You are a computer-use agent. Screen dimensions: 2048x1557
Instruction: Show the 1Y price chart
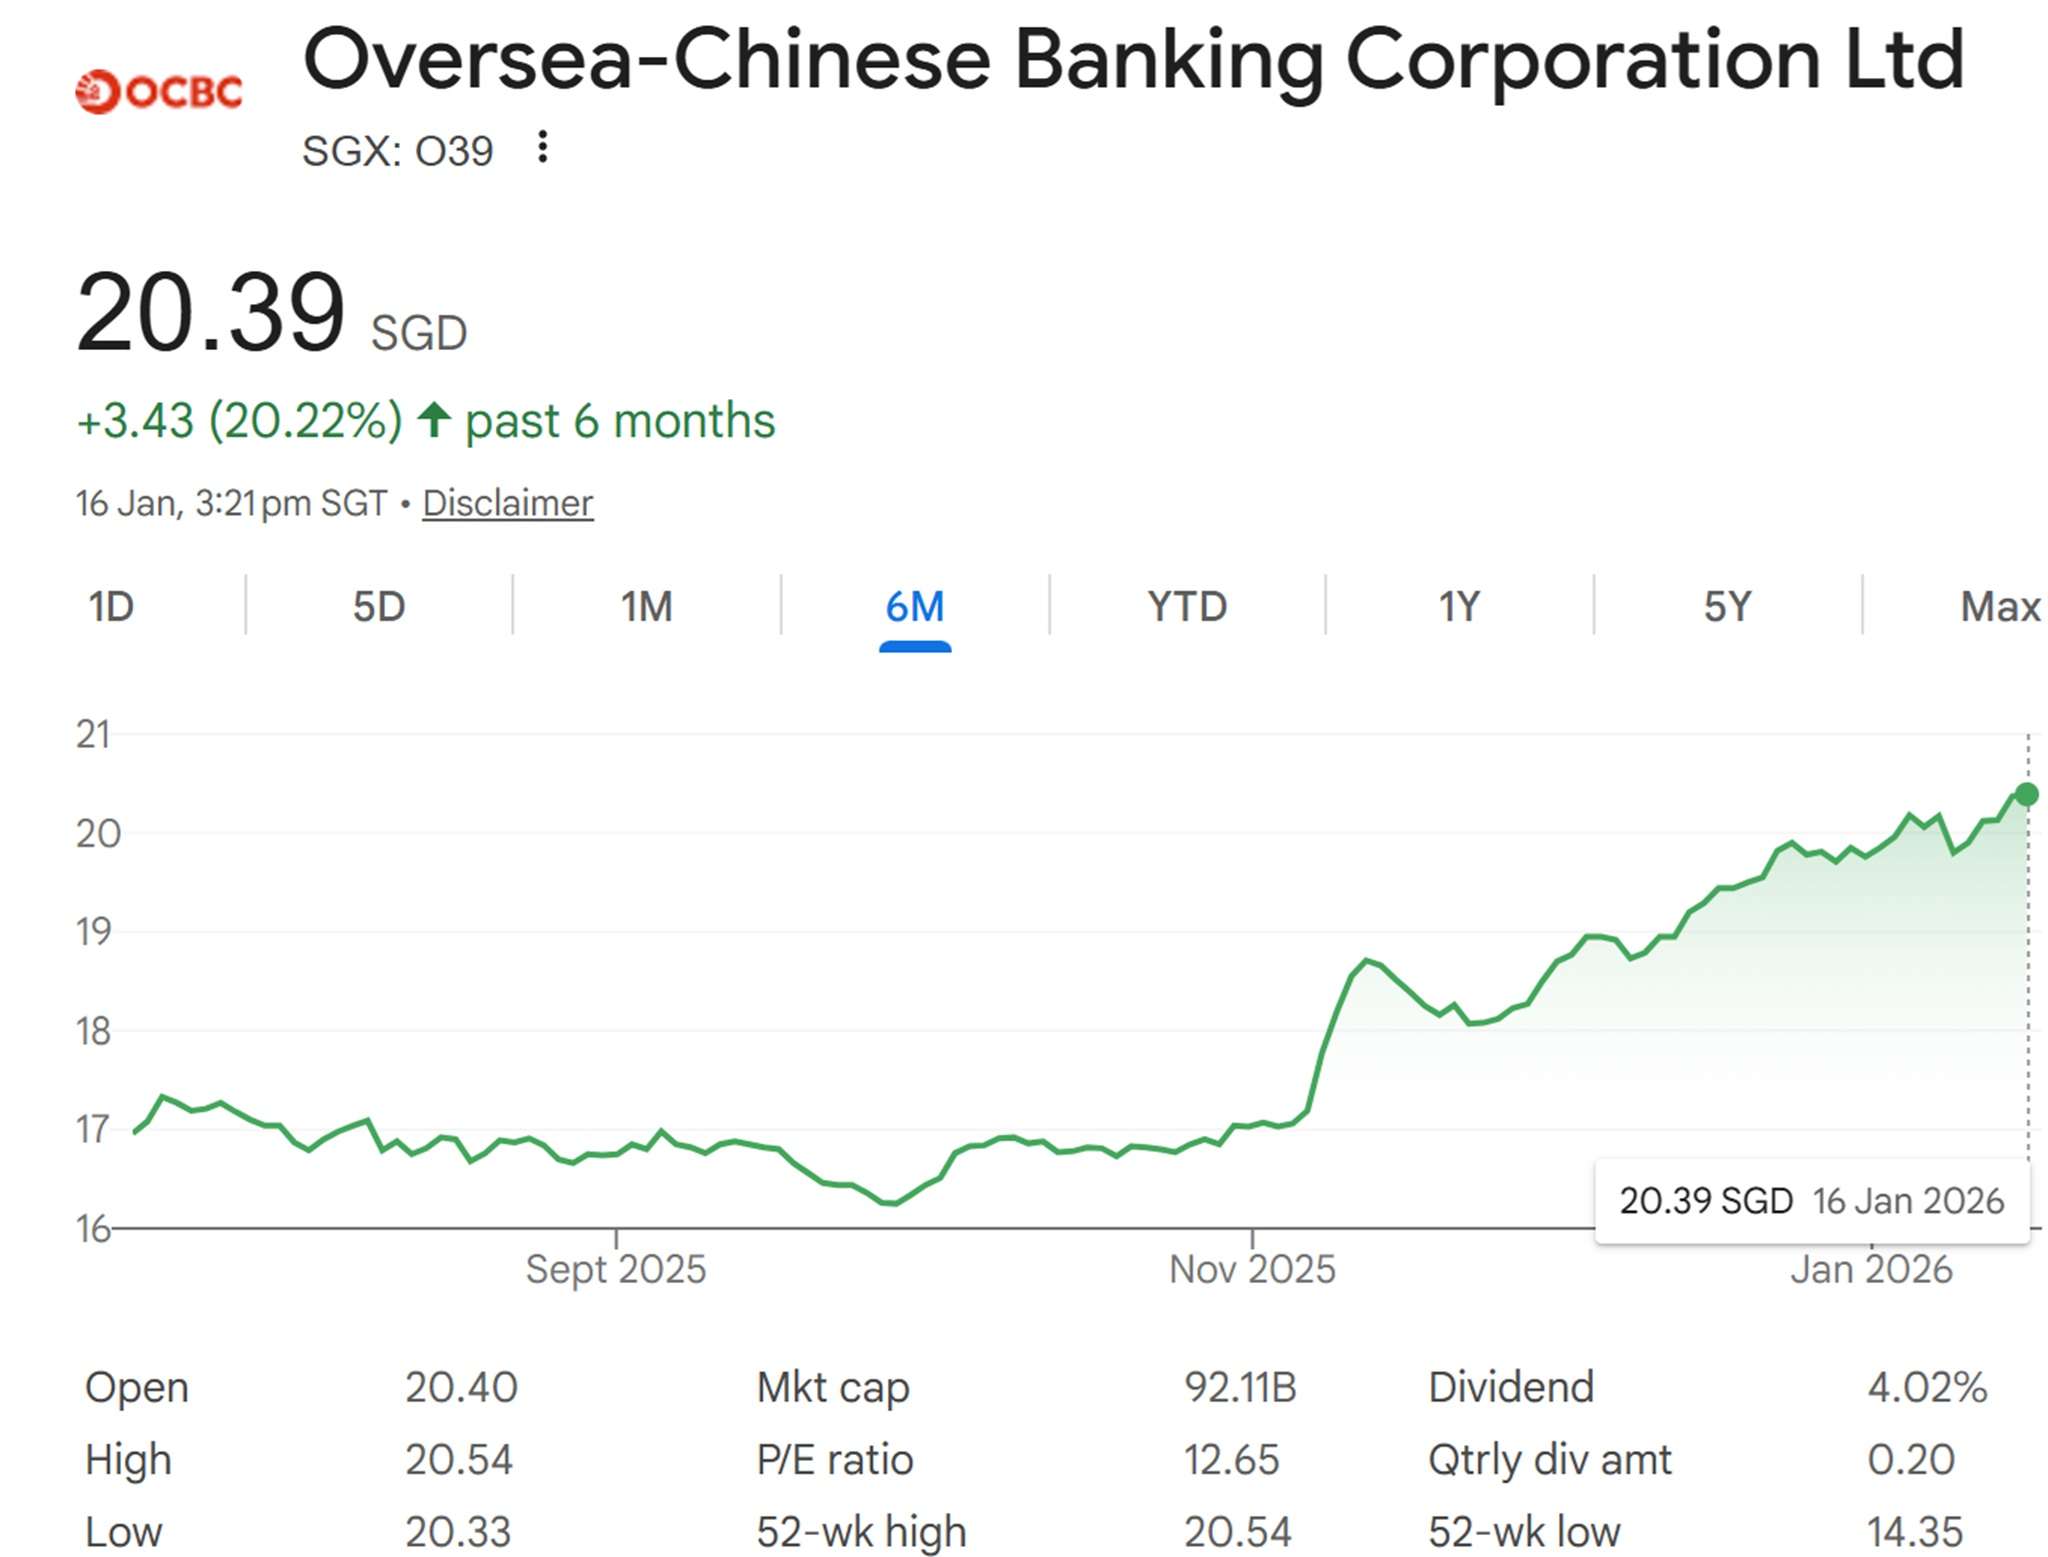pos(1459,606)
